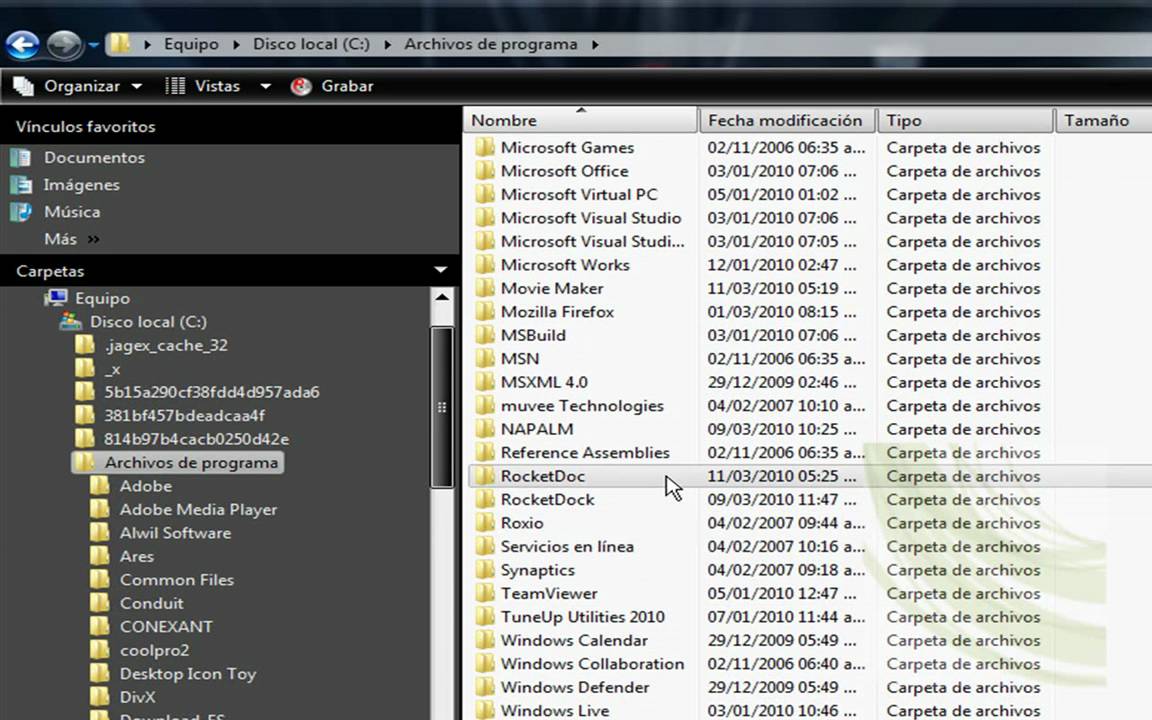The image size is (1152, 720).
Task: Select the _x folder in tree
Action: 112,369
